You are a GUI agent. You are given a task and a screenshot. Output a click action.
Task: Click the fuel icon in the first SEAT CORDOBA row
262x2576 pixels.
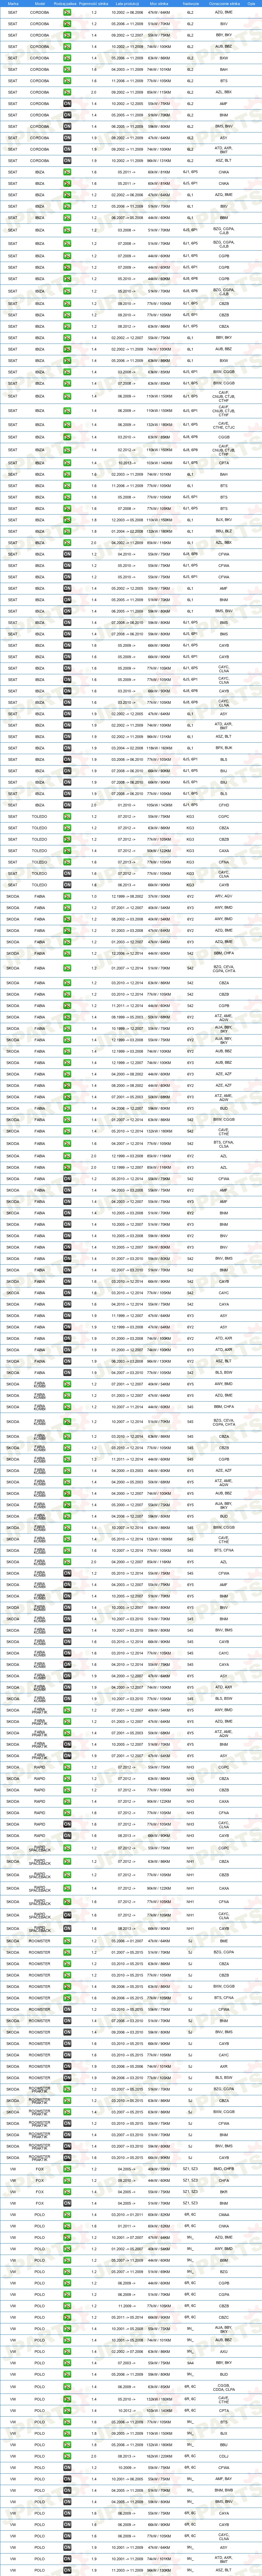coord(67,12)
